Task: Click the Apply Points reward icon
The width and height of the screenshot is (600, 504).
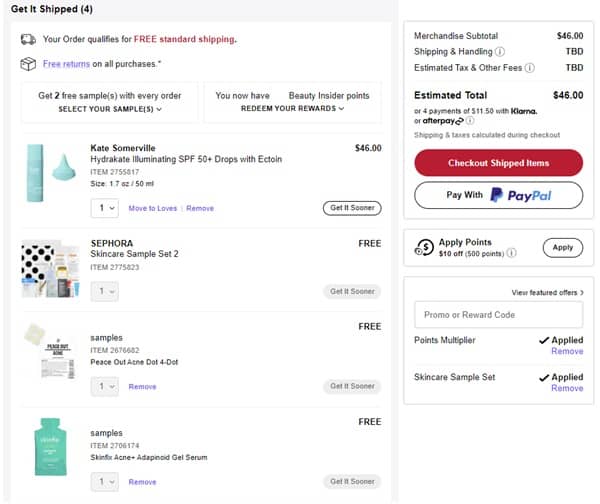Action: (x=424, y=247)
